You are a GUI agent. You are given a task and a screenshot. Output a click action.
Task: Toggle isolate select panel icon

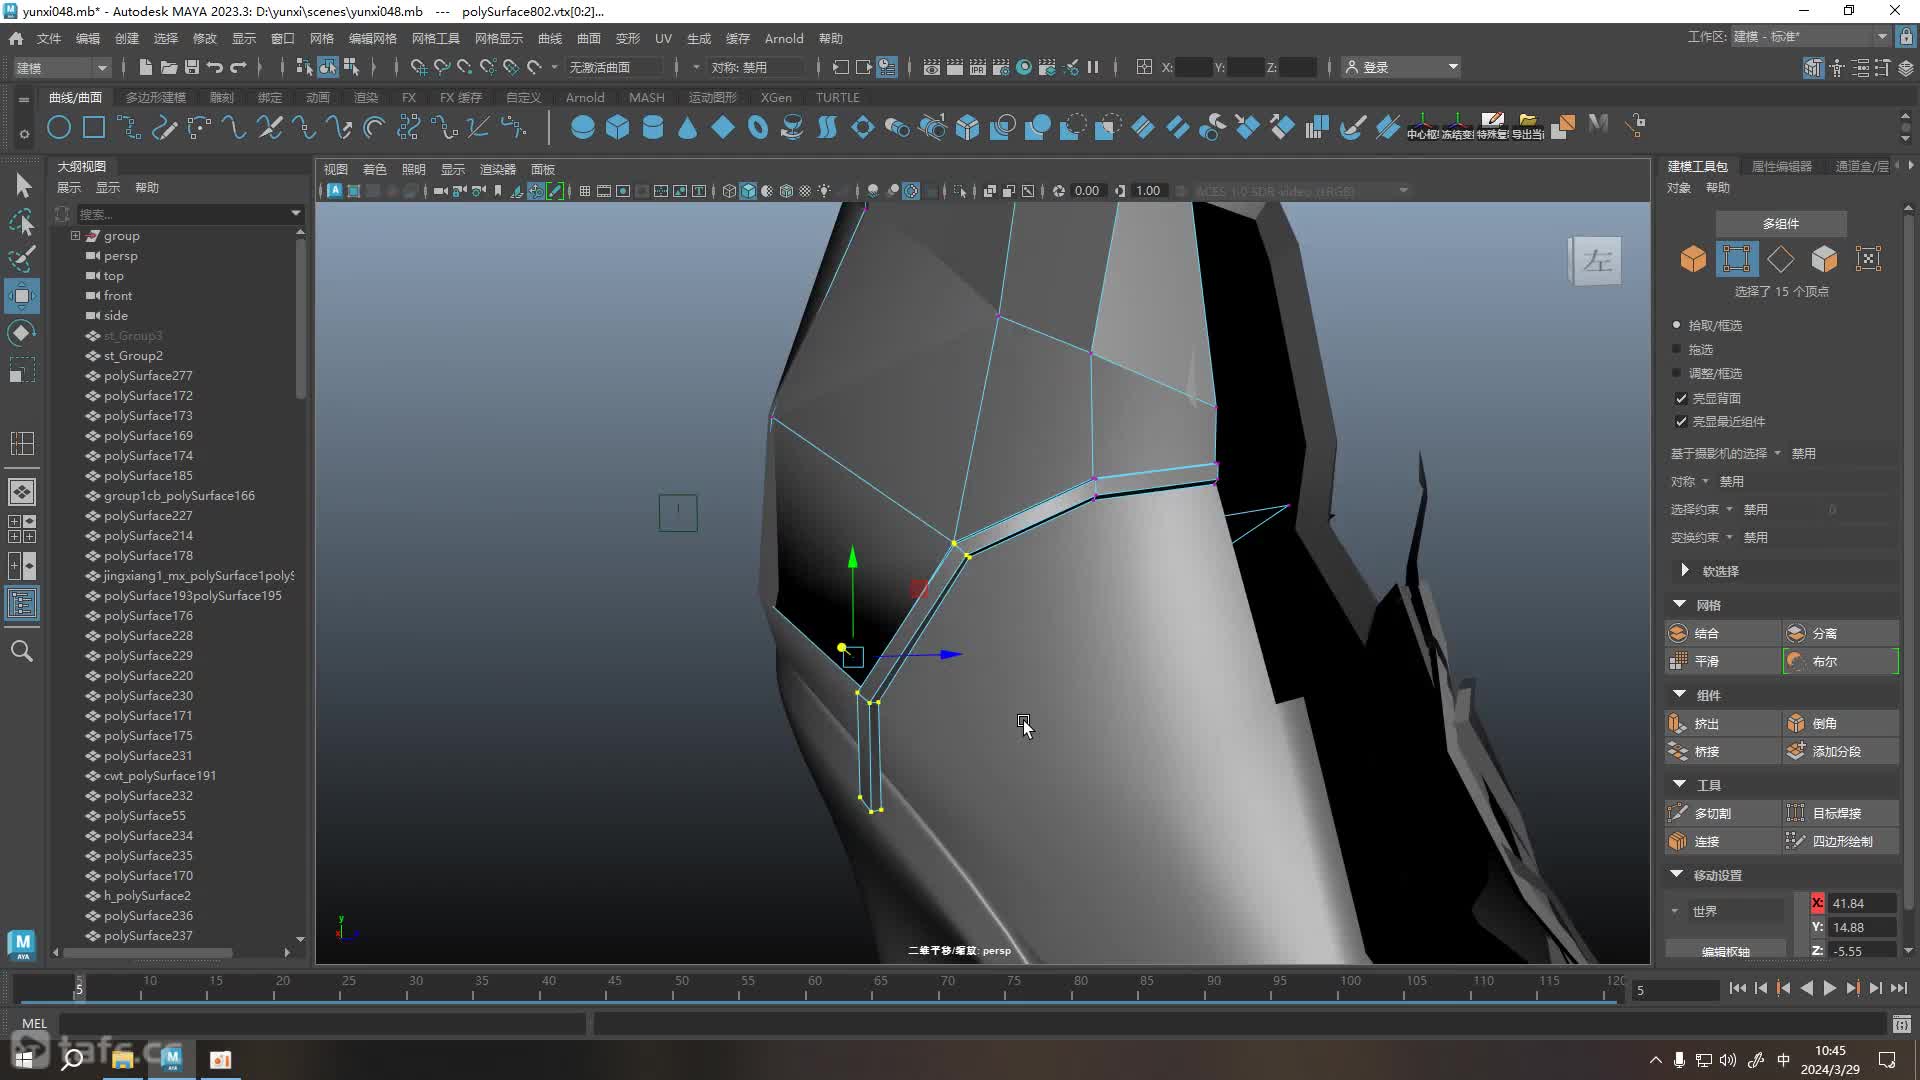tap(961, 191)
